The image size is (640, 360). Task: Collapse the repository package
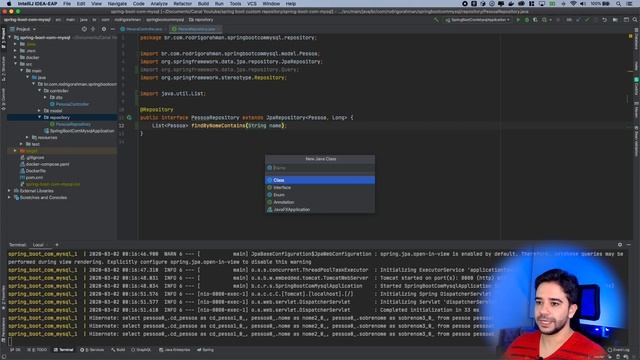click(40, 117)
